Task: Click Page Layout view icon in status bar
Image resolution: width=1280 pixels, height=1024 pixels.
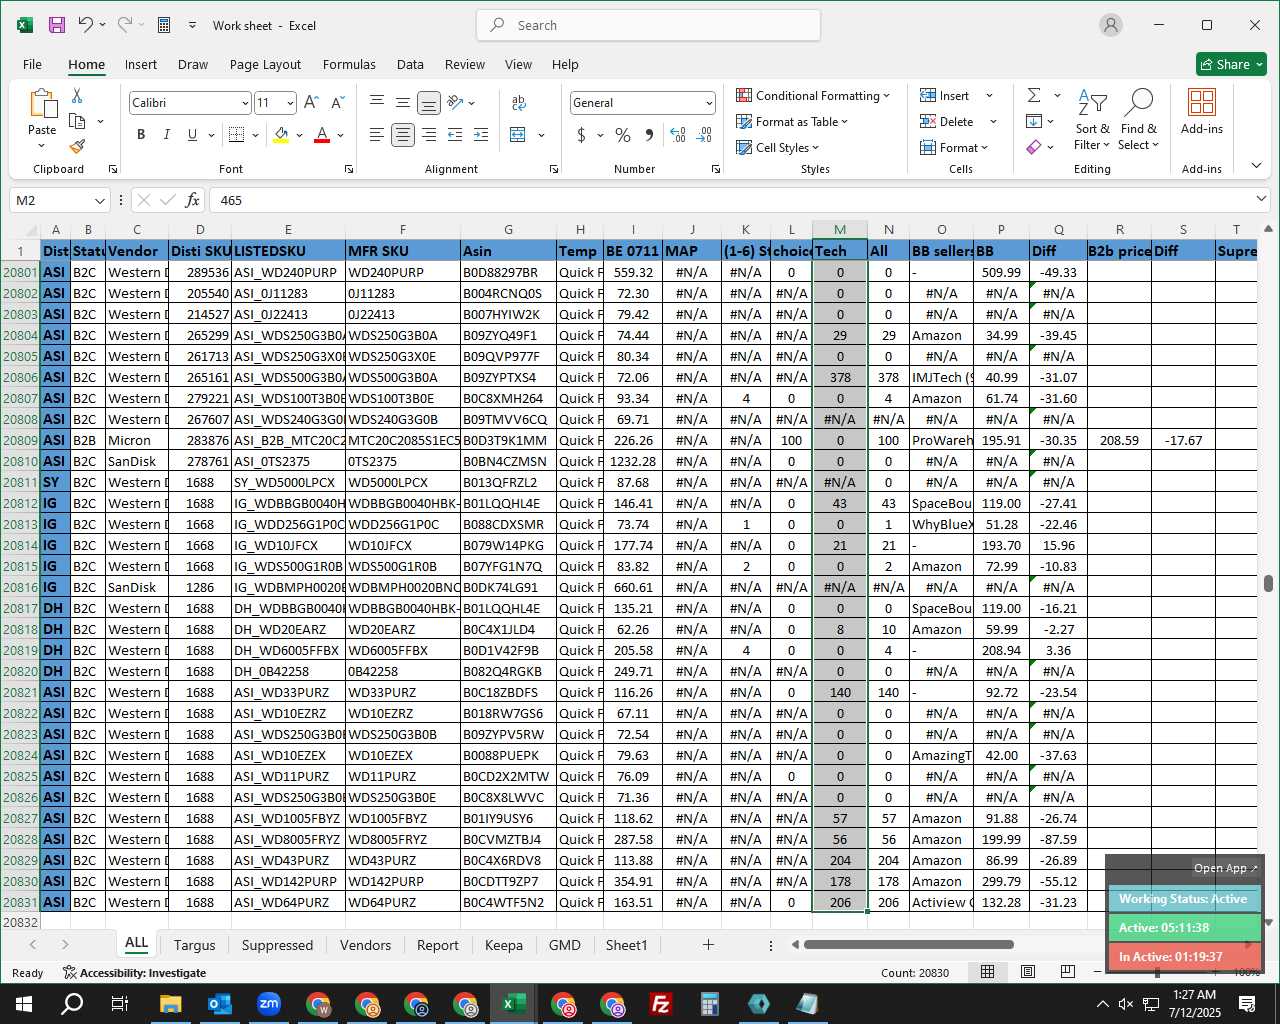Action: coord(1027,972)
